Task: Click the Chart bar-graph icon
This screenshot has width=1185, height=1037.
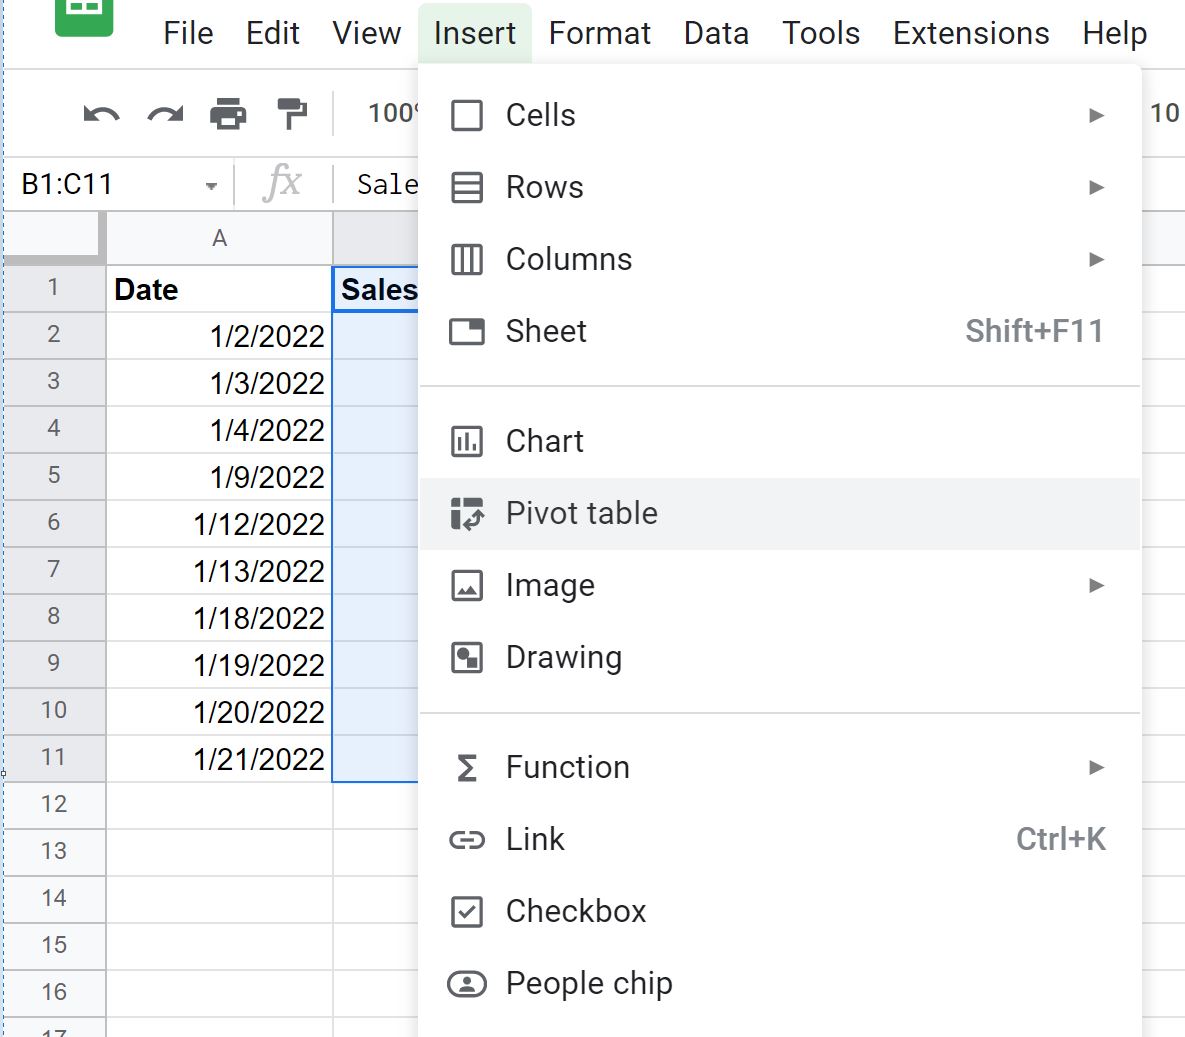Action: (466, 441)
